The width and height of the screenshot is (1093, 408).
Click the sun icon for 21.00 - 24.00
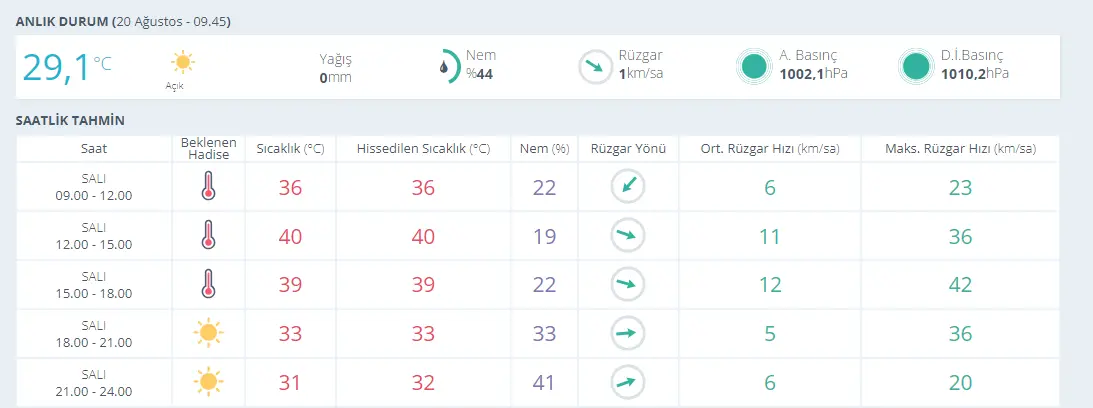pyautogui.click(x=207, y=381)
